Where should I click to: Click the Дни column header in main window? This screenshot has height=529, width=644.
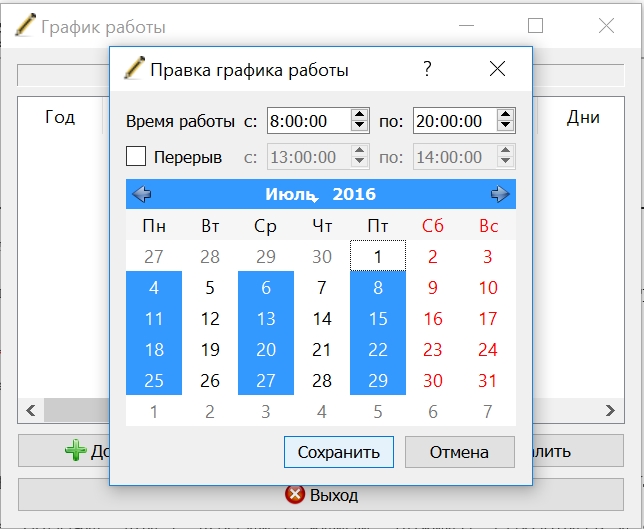tap(582, 117)
